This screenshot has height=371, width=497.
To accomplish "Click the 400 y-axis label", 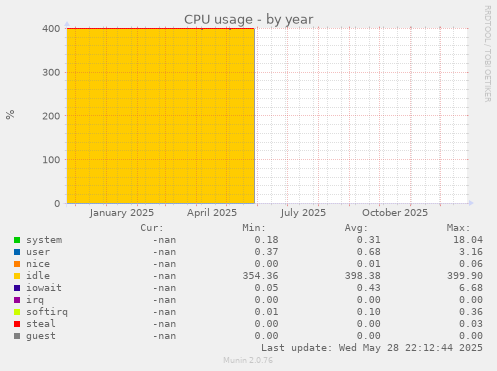I will (51, 29).
